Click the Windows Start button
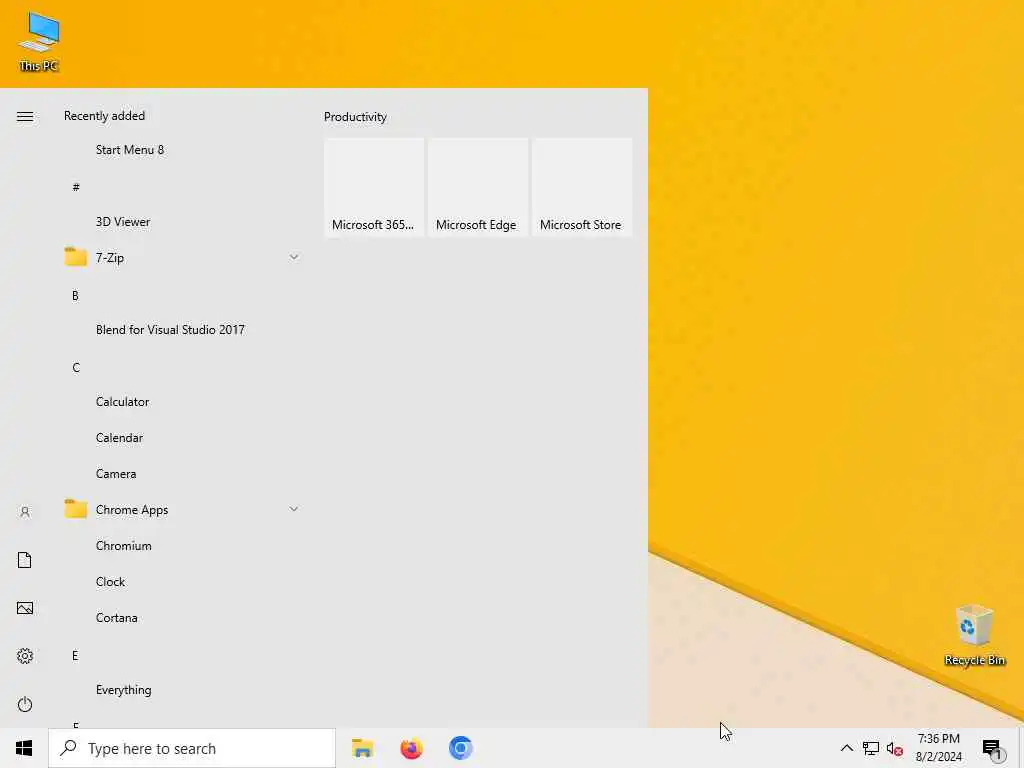This screenshot has height=768, width=1024. 24,748
